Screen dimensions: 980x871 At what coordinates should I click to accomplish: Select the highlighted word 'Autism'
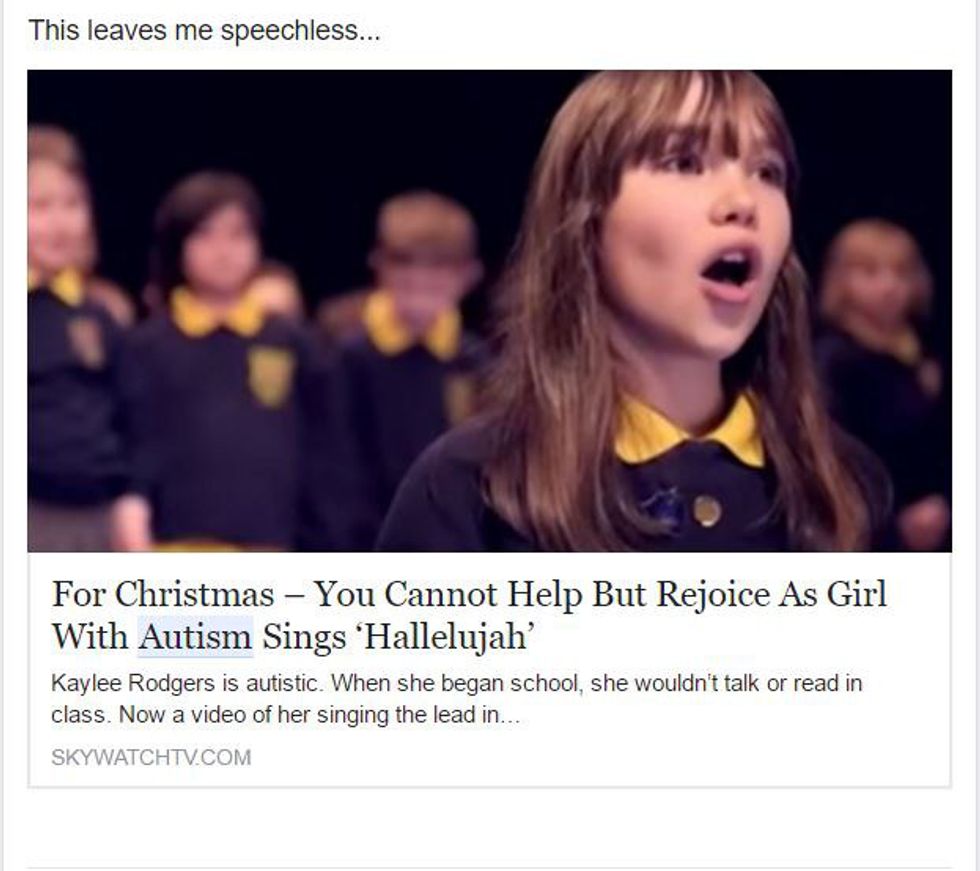[195, 637]
